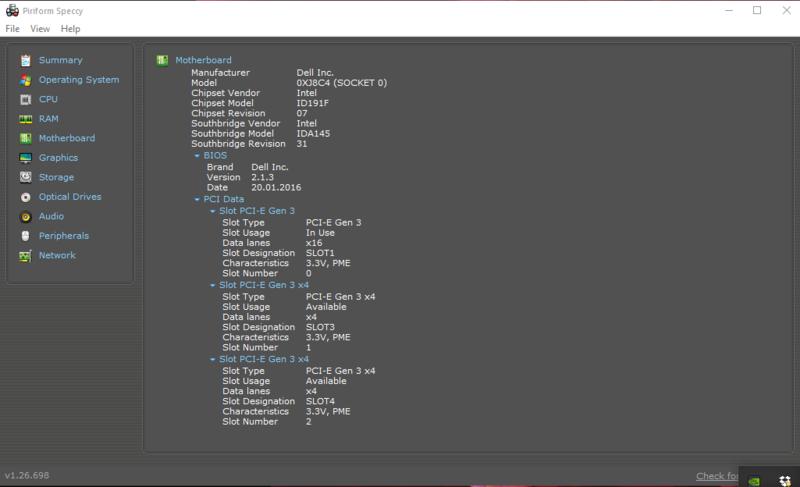Click the Operating System Windows flag icon
Viewport: 800px width, 487px height.
(26, 80)
